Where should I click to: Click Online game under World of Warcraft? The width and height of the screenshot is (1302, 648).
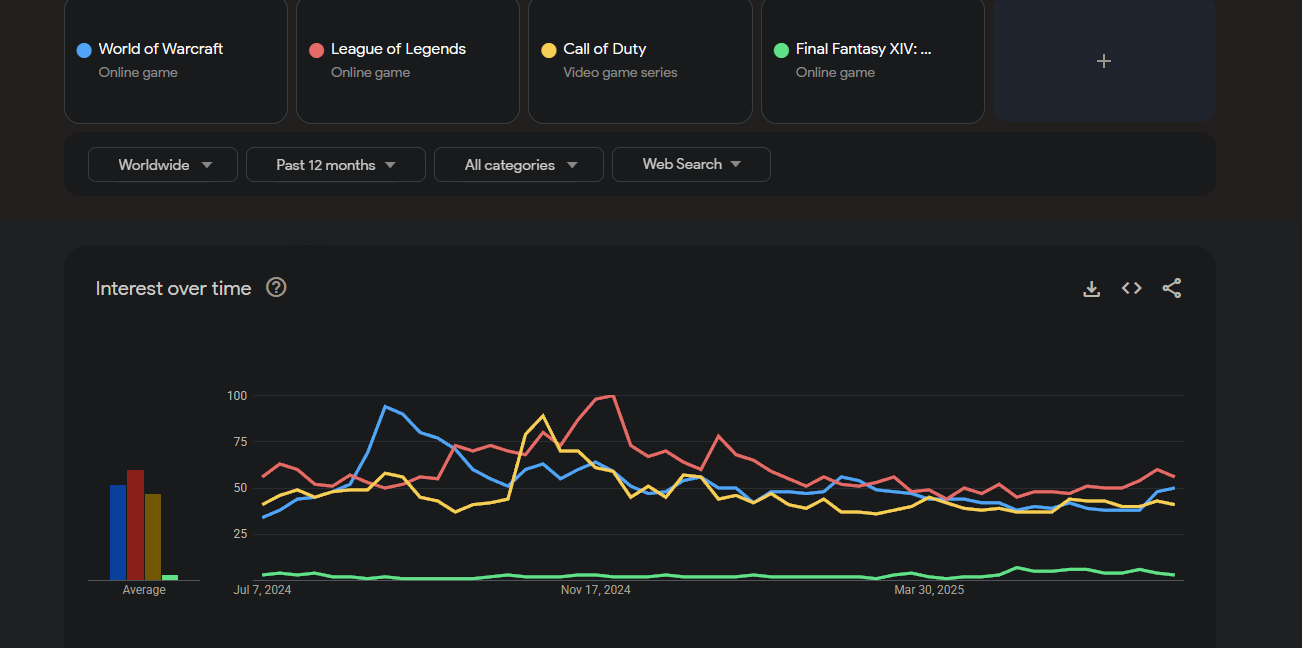pos(138,73)
